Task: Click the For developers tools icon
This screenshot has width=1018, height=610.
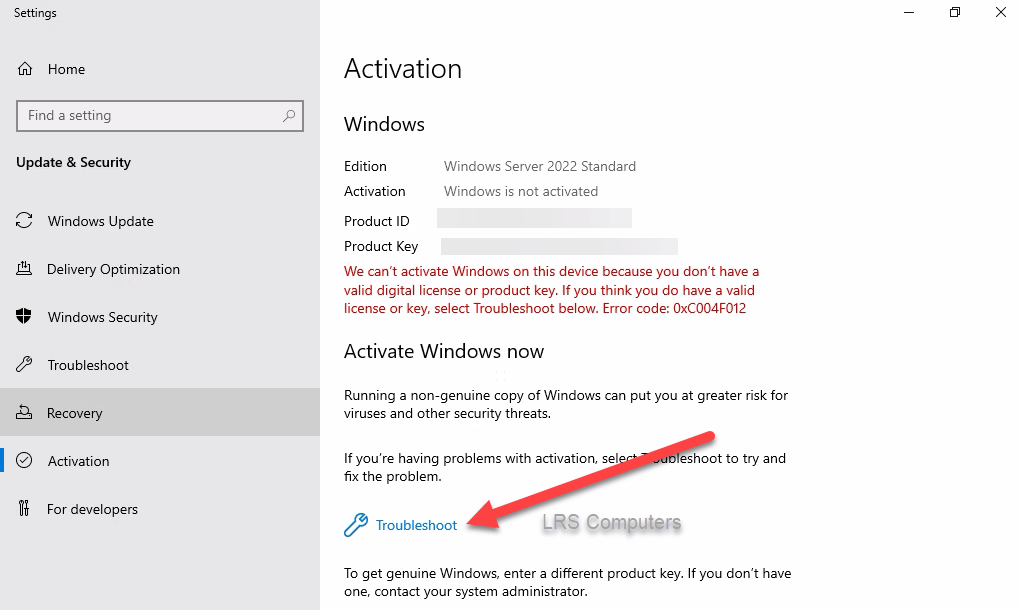Action: point(25,509)
